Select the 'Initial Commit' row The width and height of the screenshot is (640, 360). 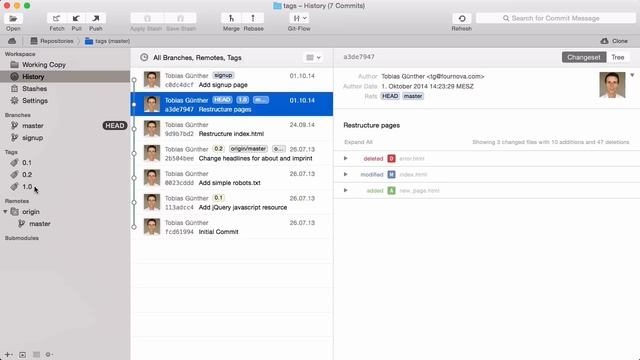[231, 227]
